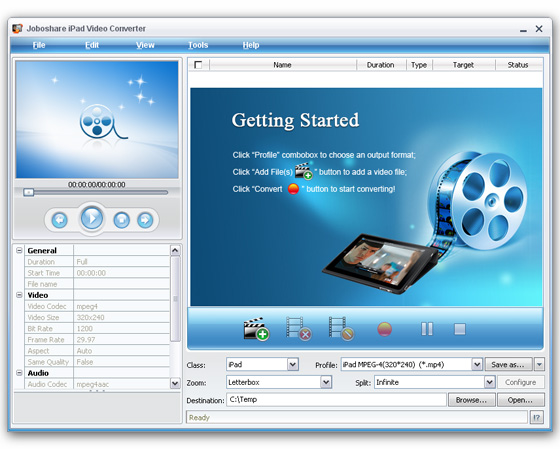Click the Remove file filmstrip icon

(x=299, y=329)
